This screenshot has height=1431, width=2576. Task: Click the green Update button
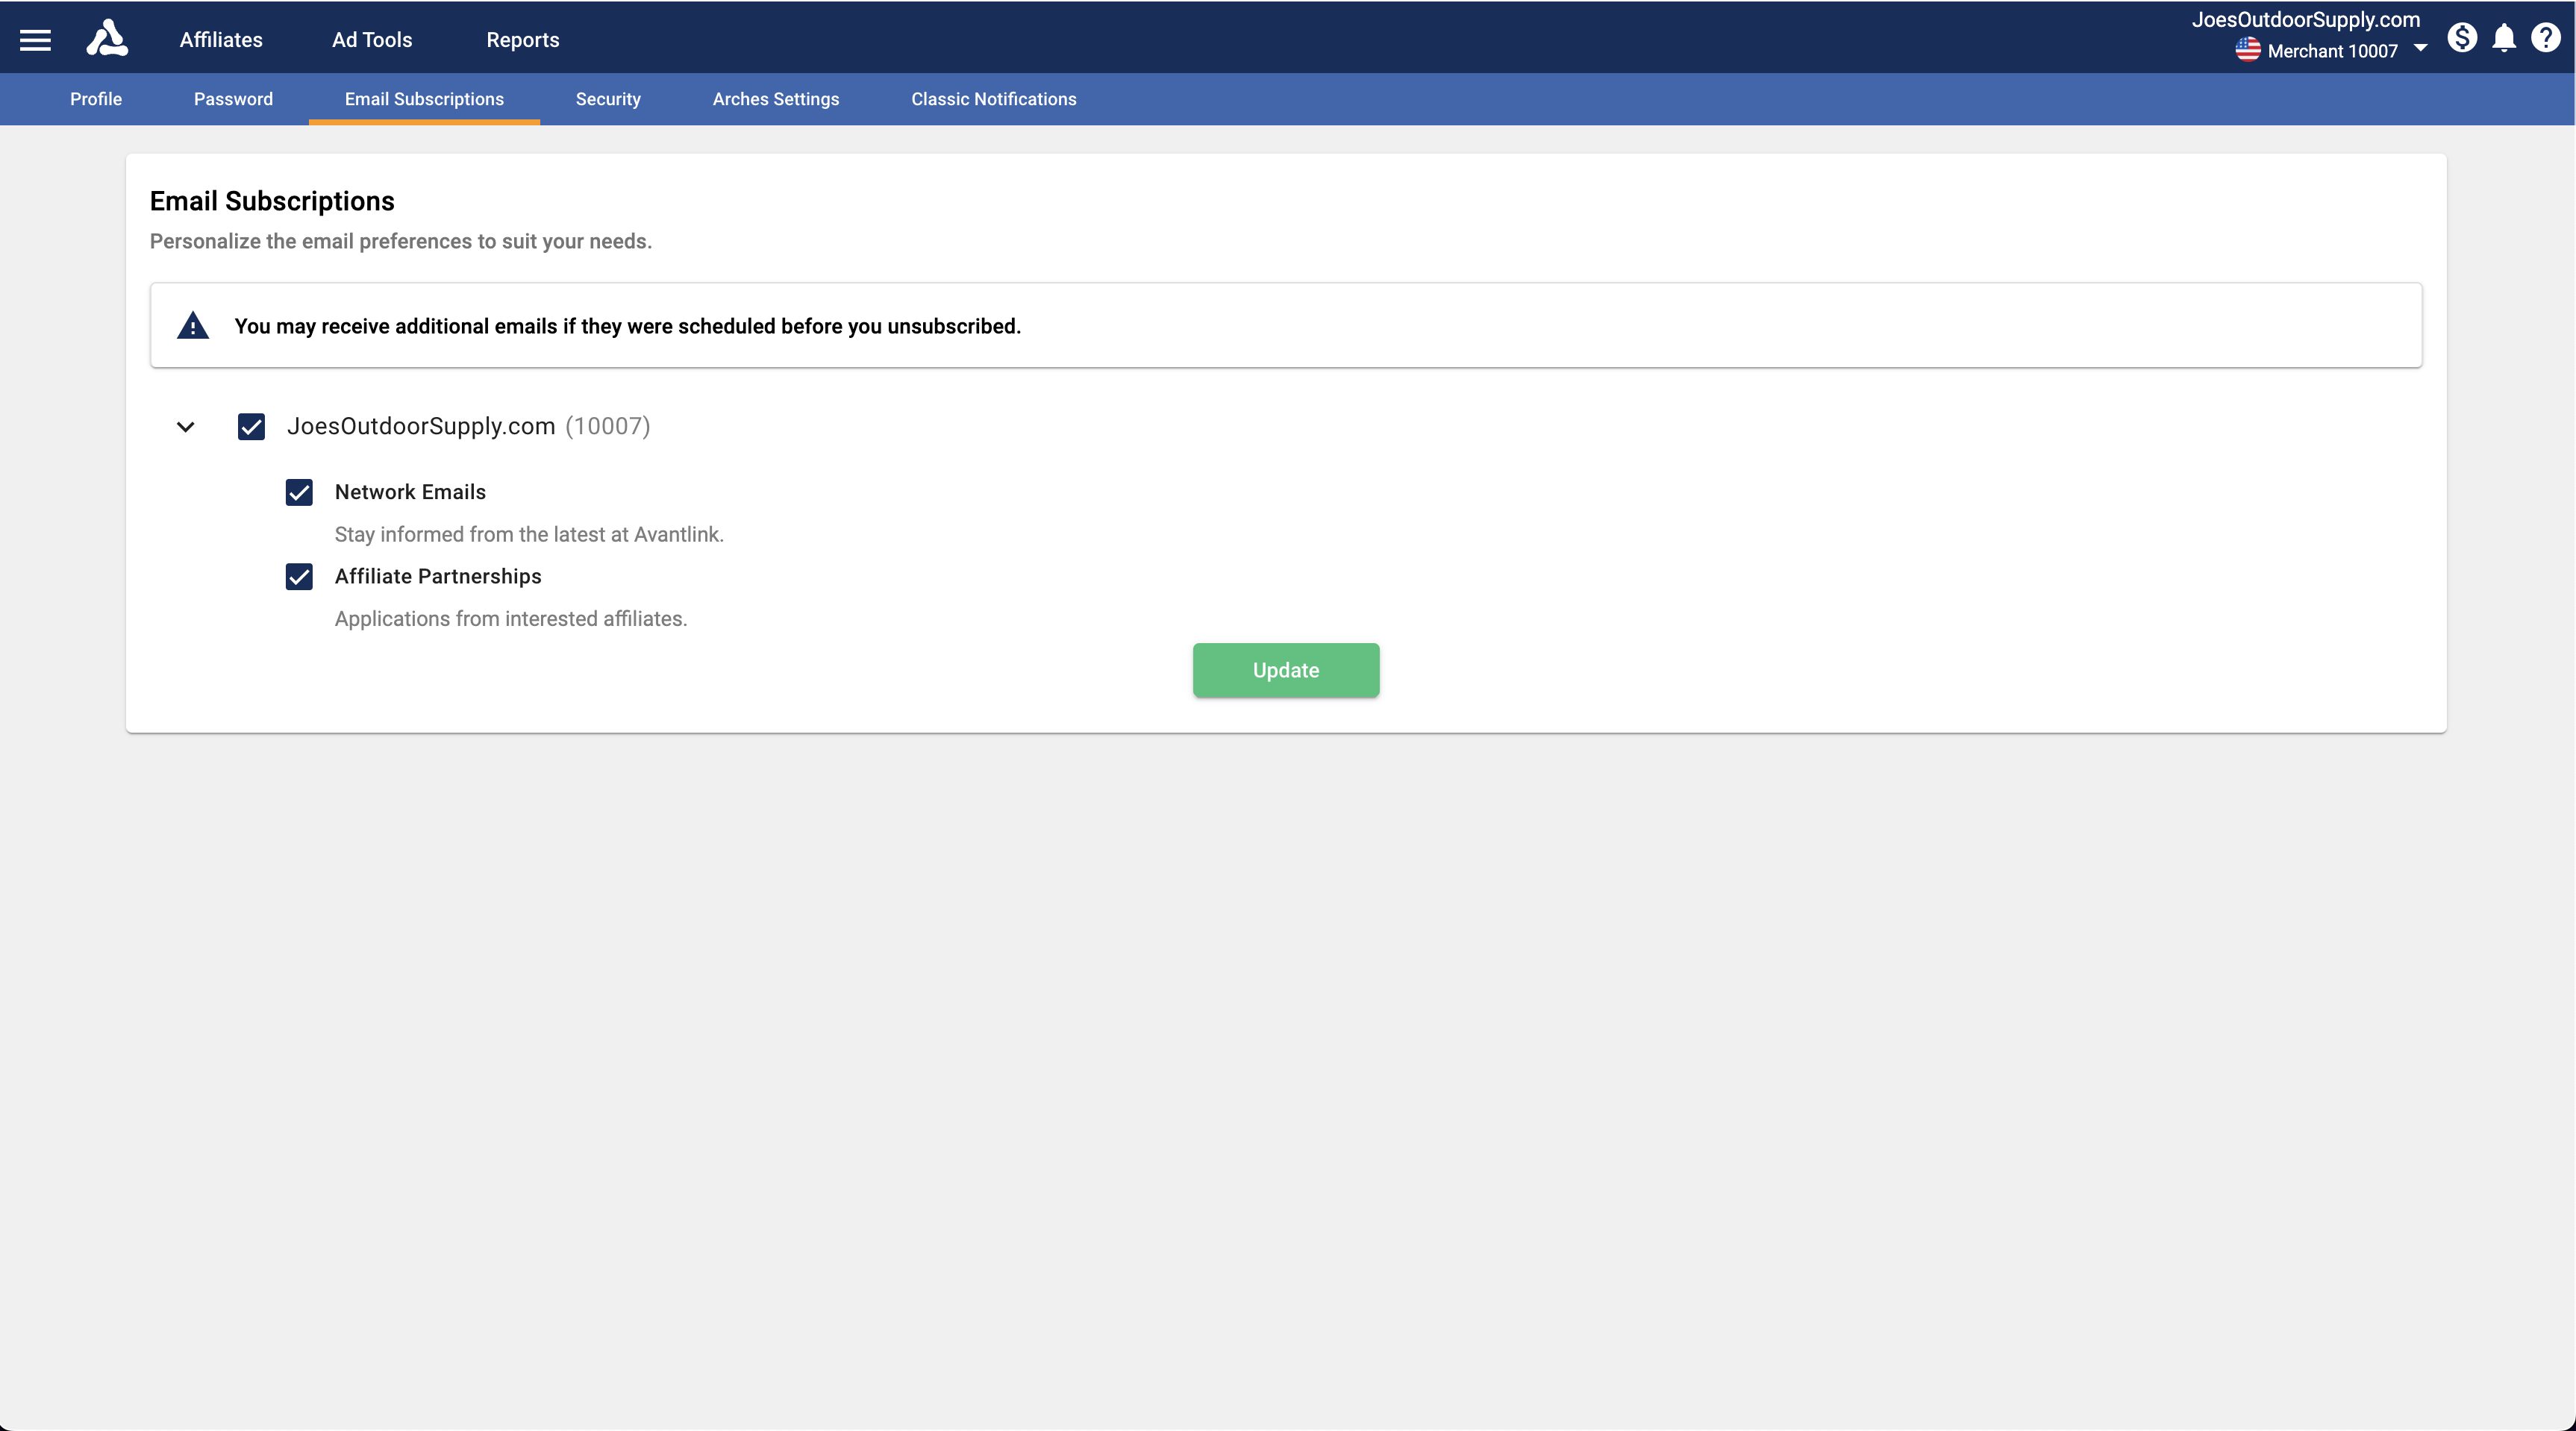[1286, 670]
